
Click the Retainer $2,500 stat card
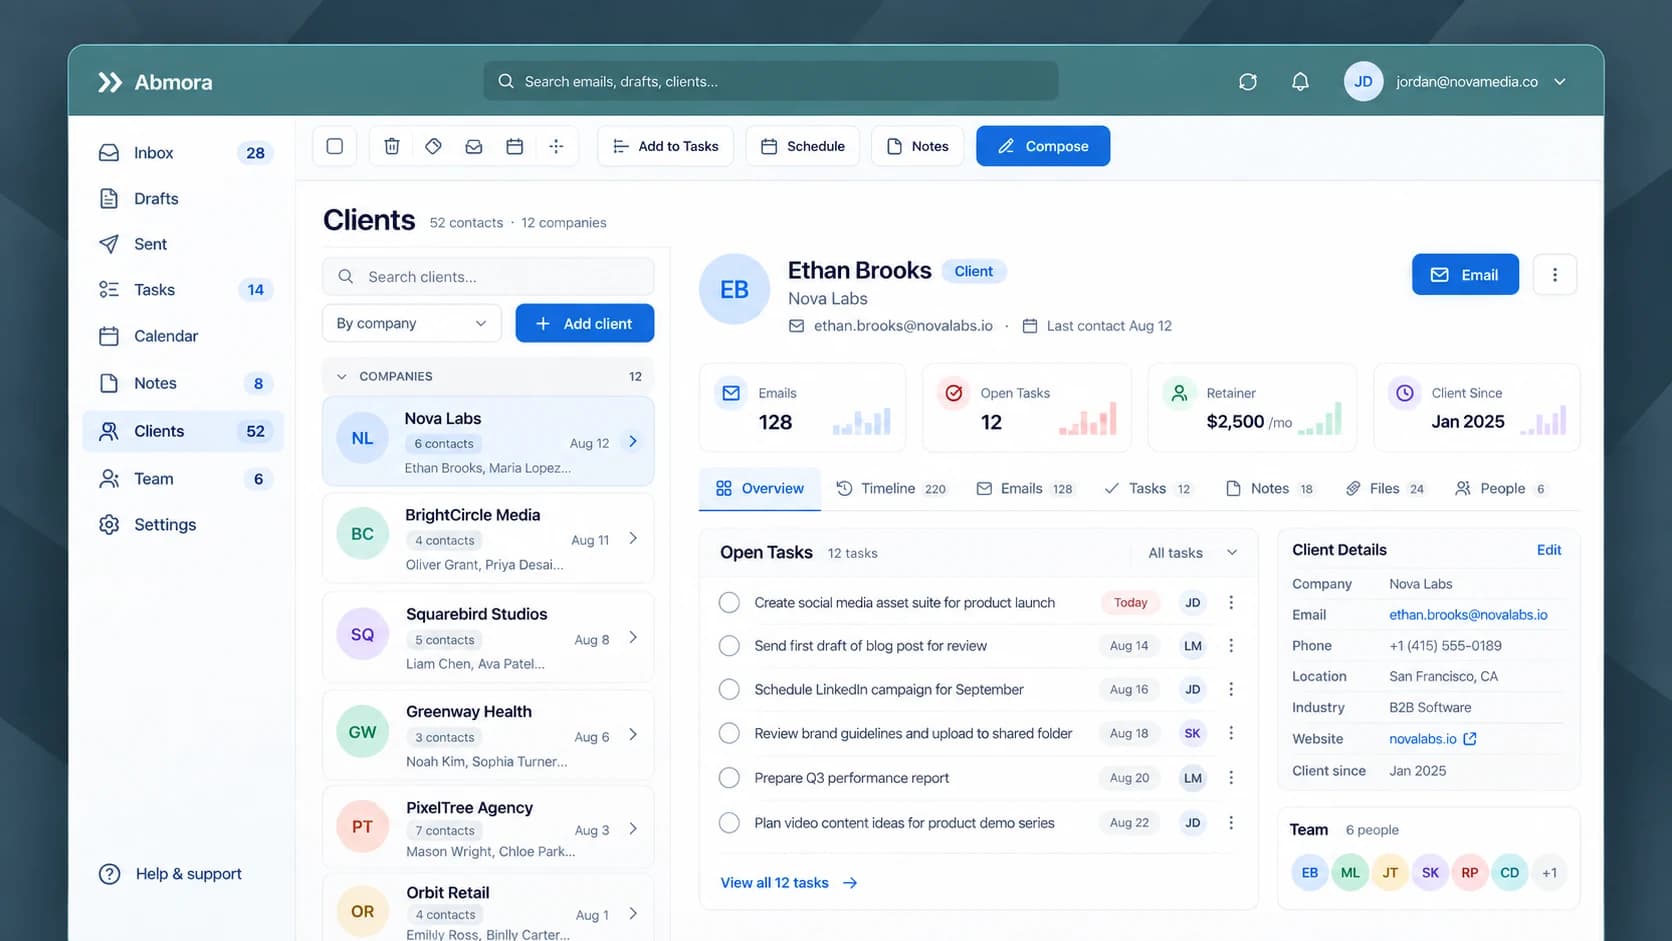tap(1252, 408)
